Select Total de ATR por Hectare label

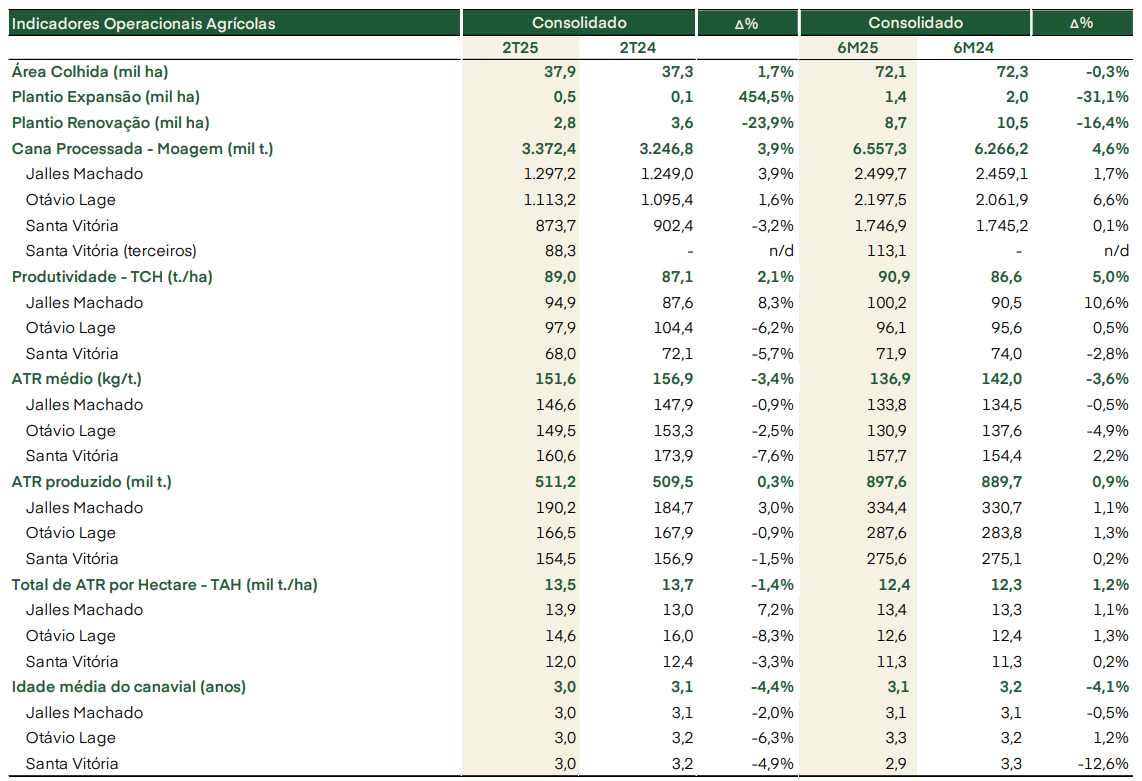pyautogui.click(x=165, y=585)
